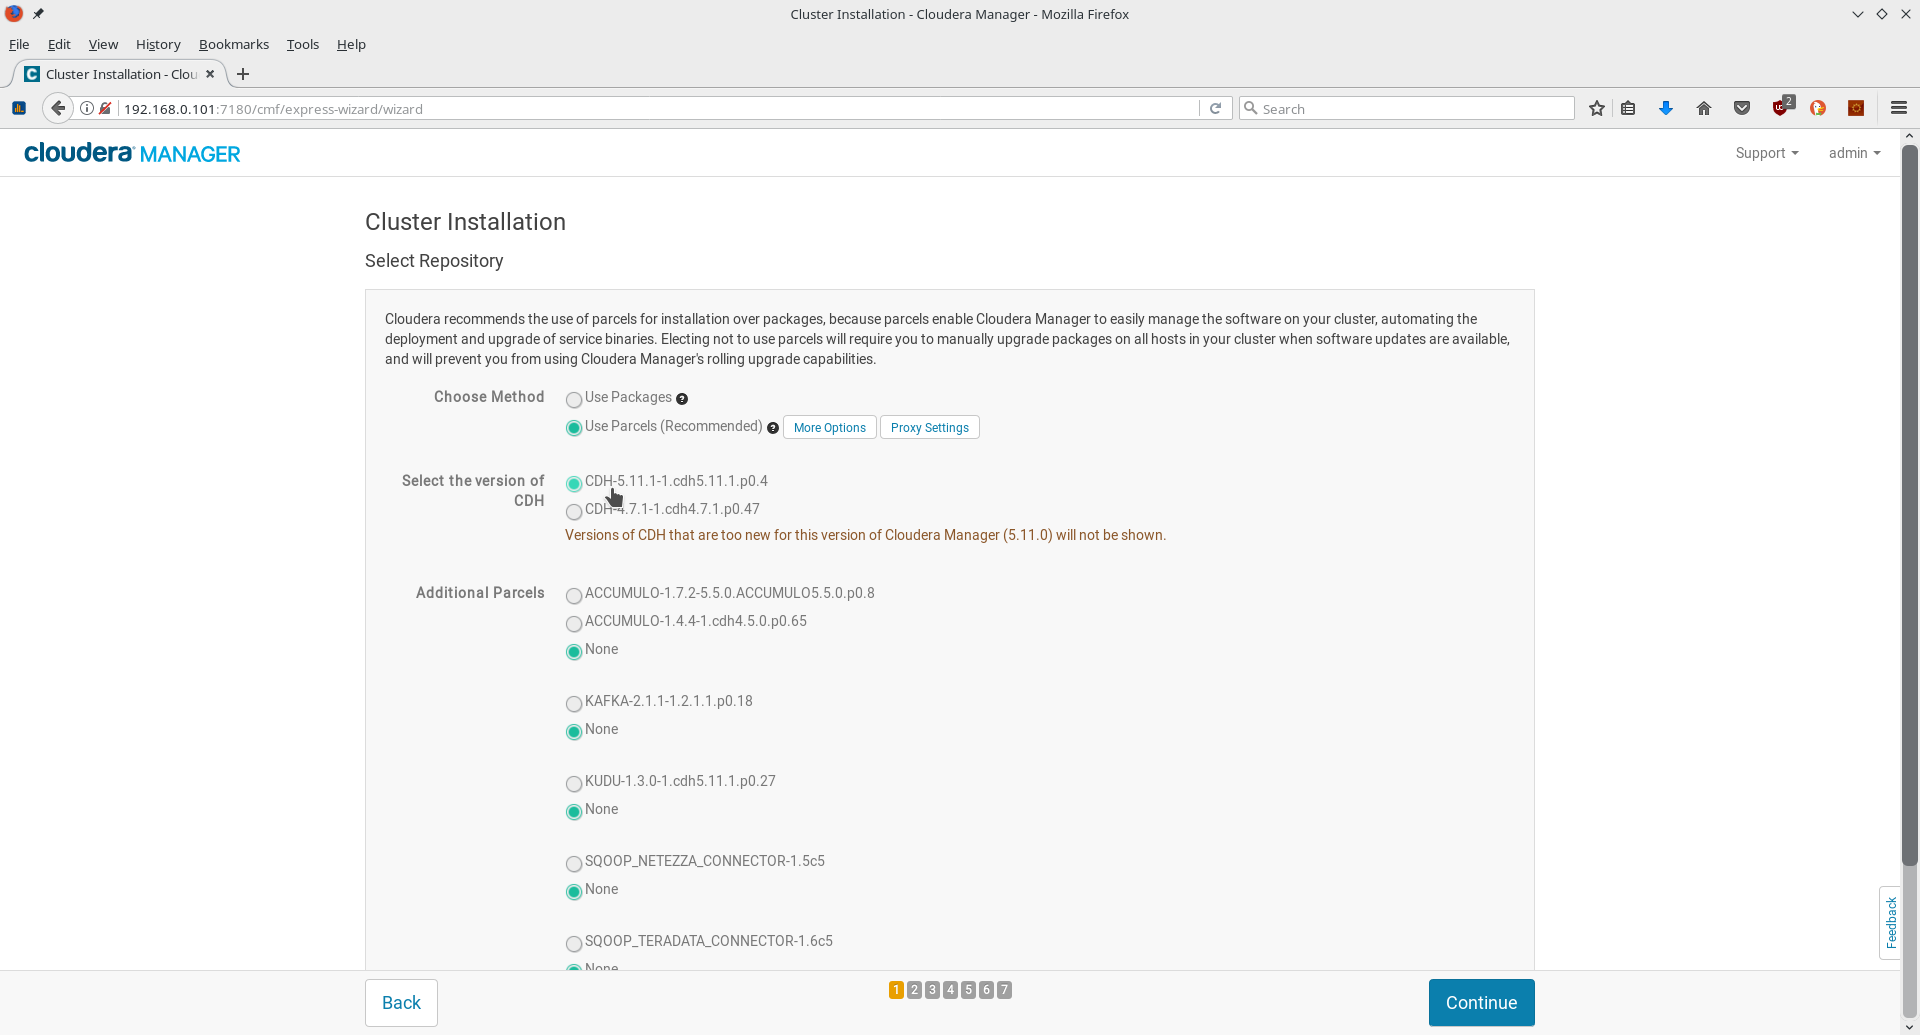Click the blue extension icon left of back button

[x=18, y=108]
